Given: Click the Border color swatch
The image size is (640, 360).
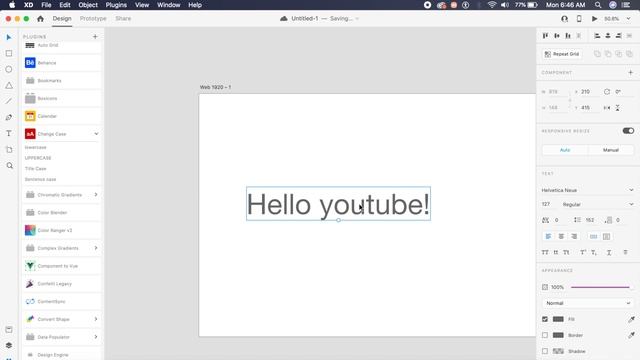Looking at the screenshot, I should pyautogui.click(x=558, y=335).
